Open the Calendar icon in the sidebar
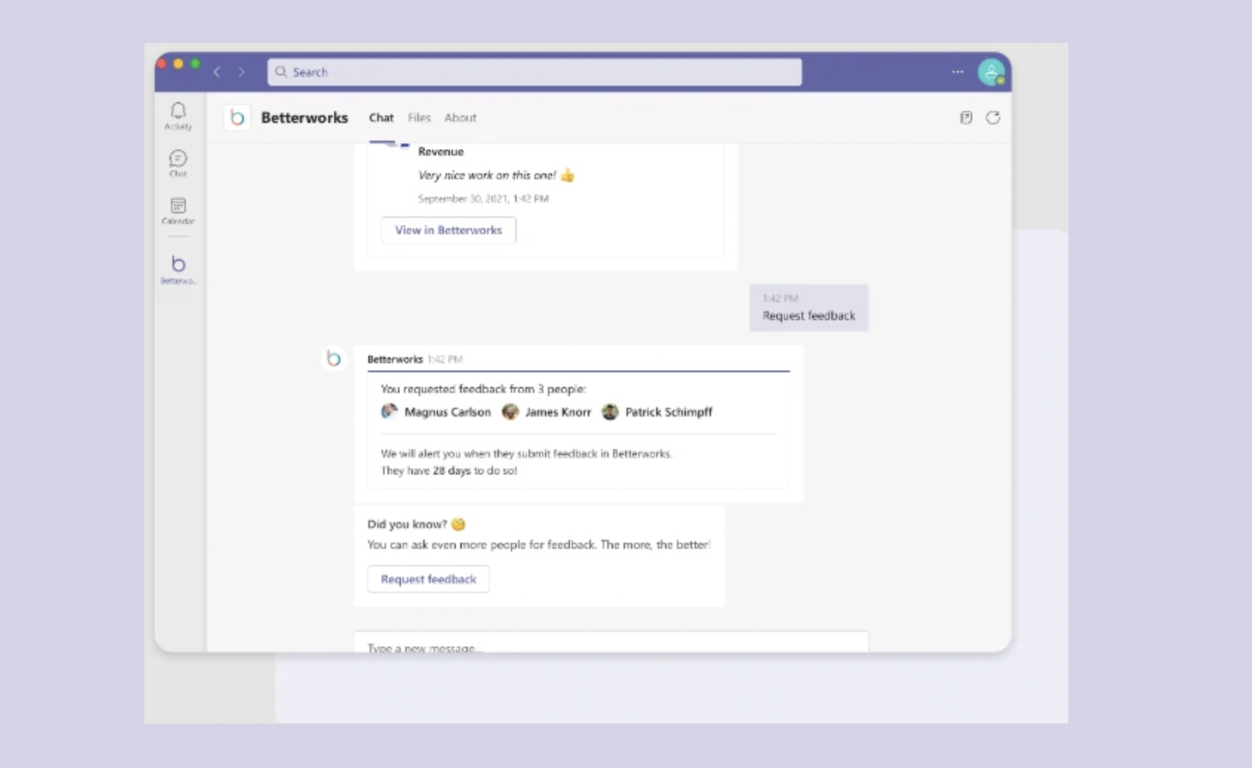Screen dimensions: 1252x768 coord(177,211)
